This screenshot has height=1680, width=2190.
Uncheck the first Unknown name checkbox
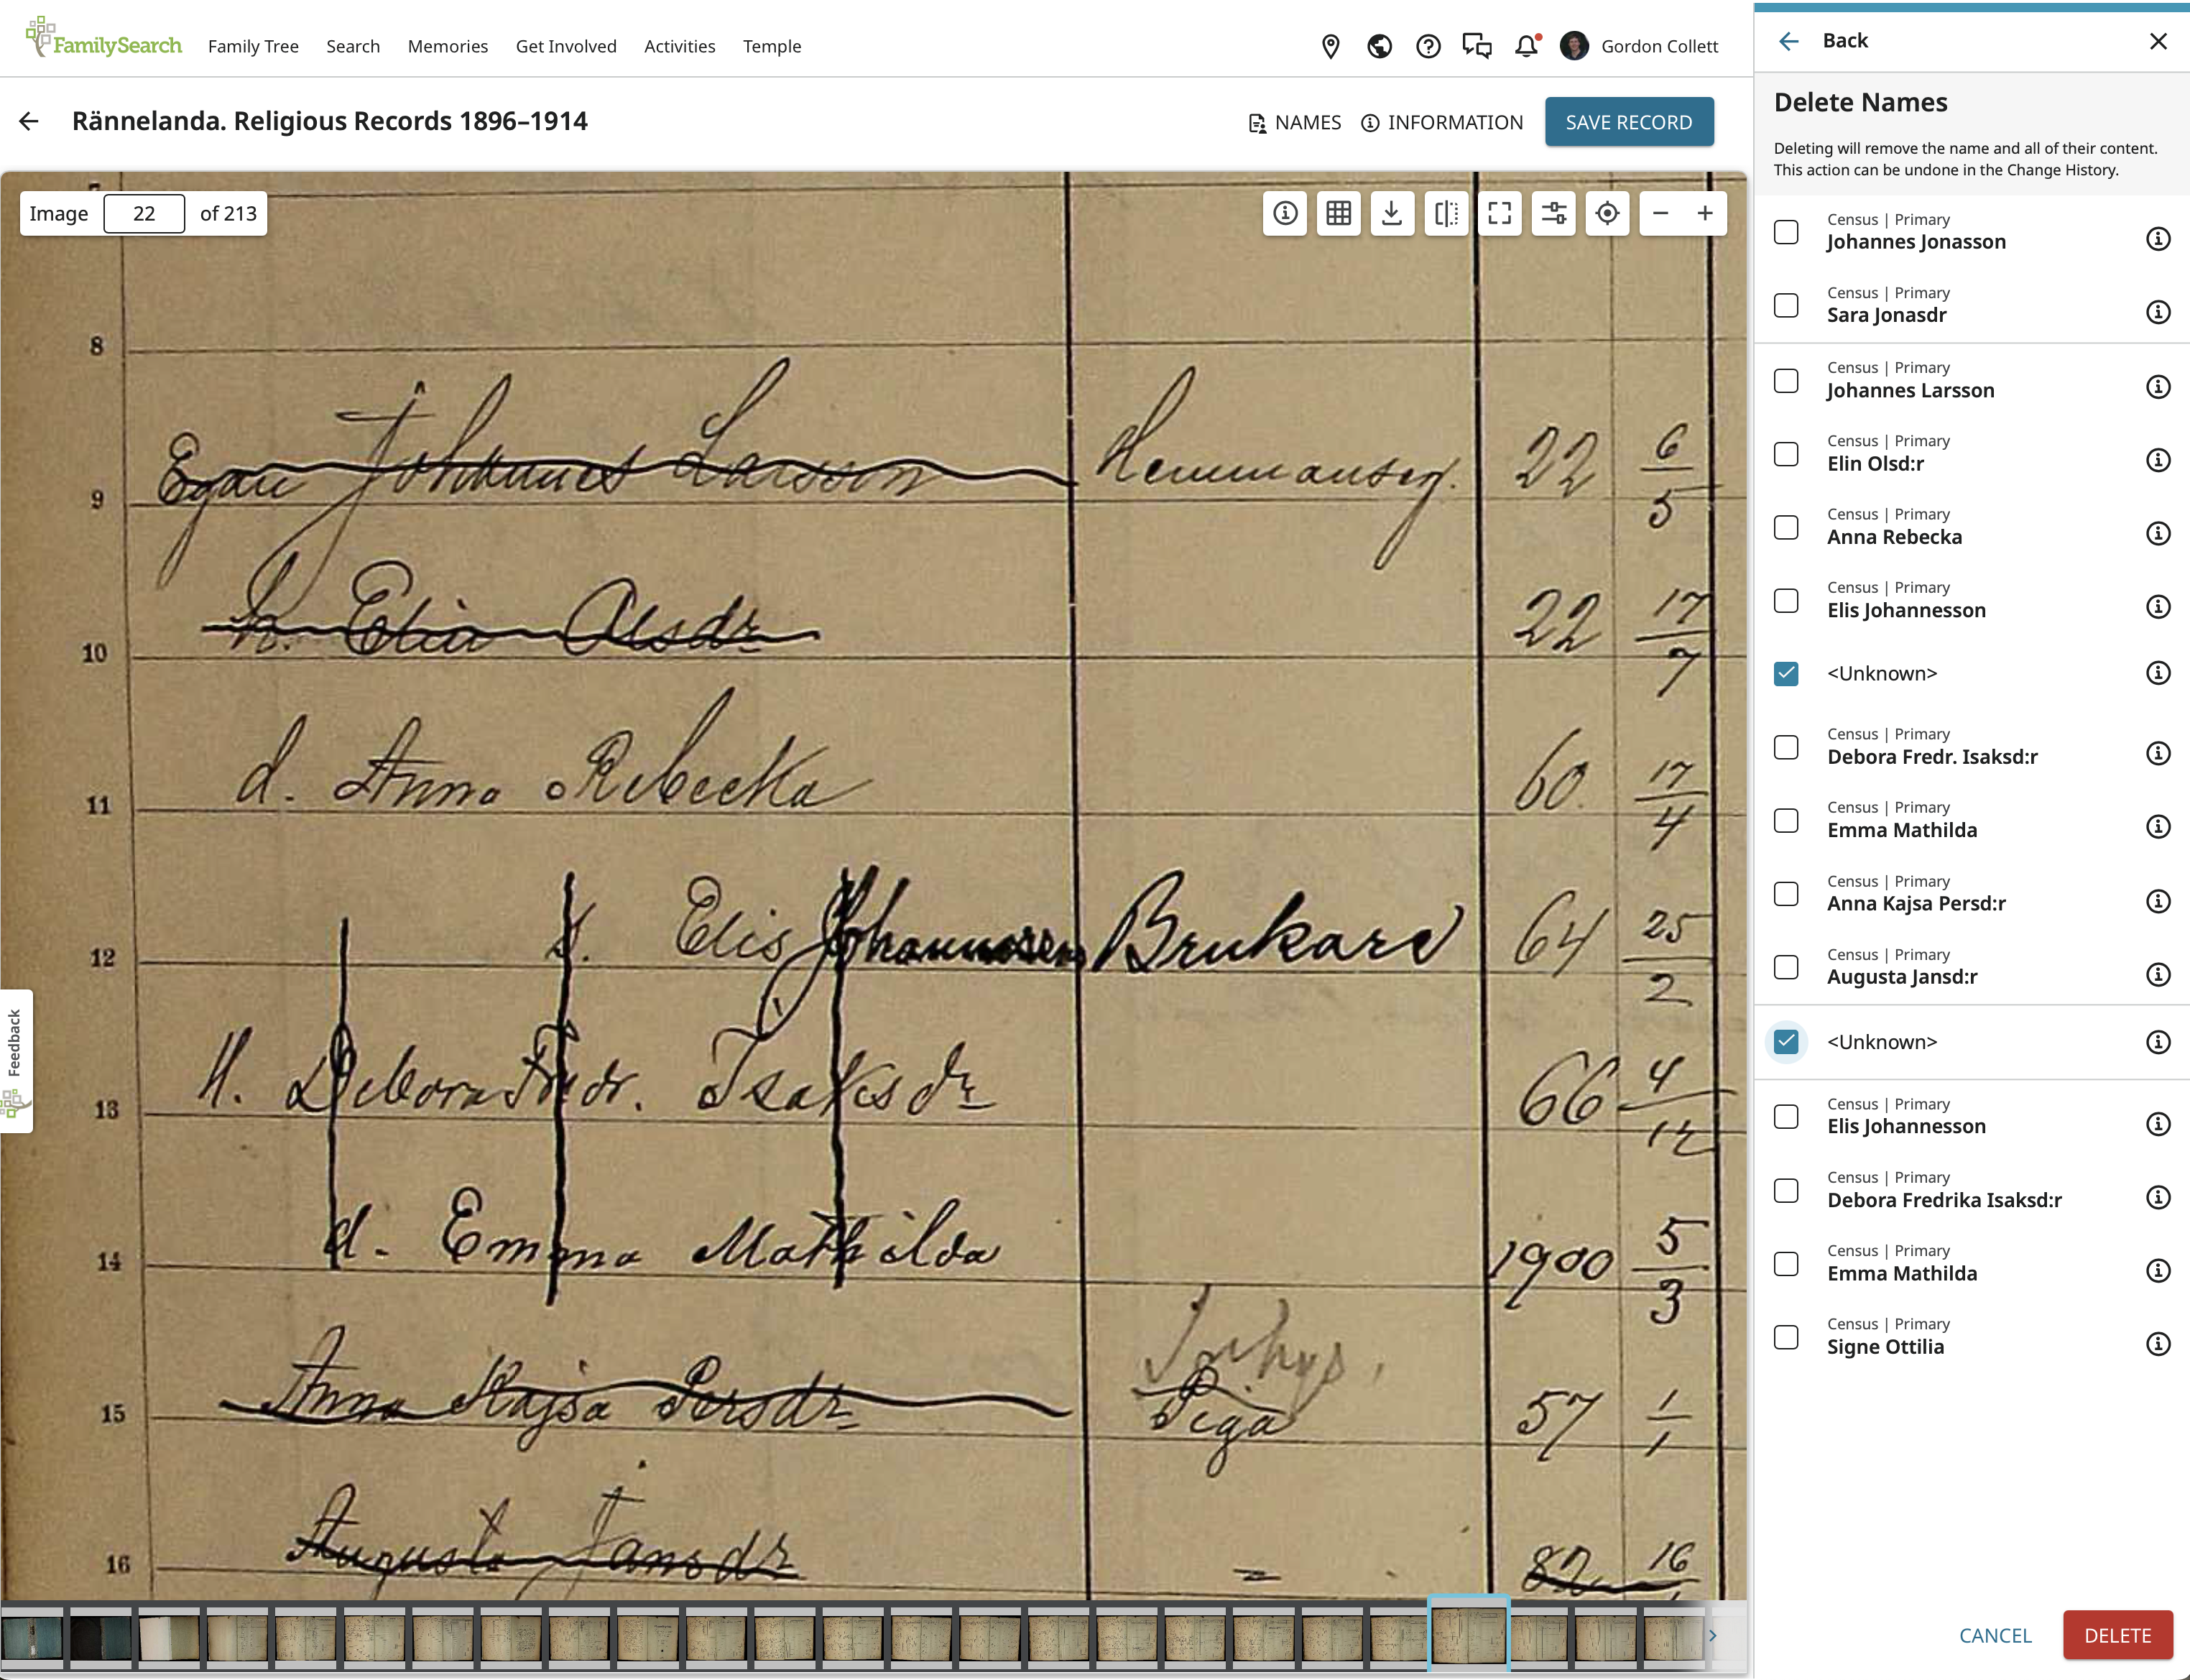point(1786,673)
